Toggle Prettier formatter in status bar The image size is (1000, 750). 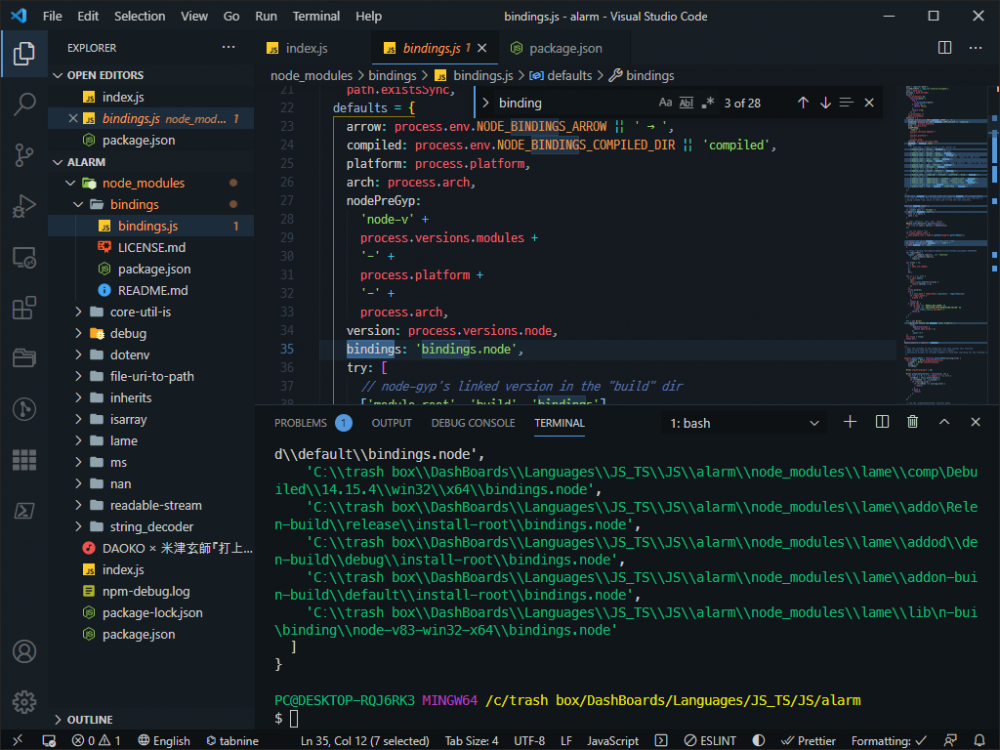tap(809, 740)
